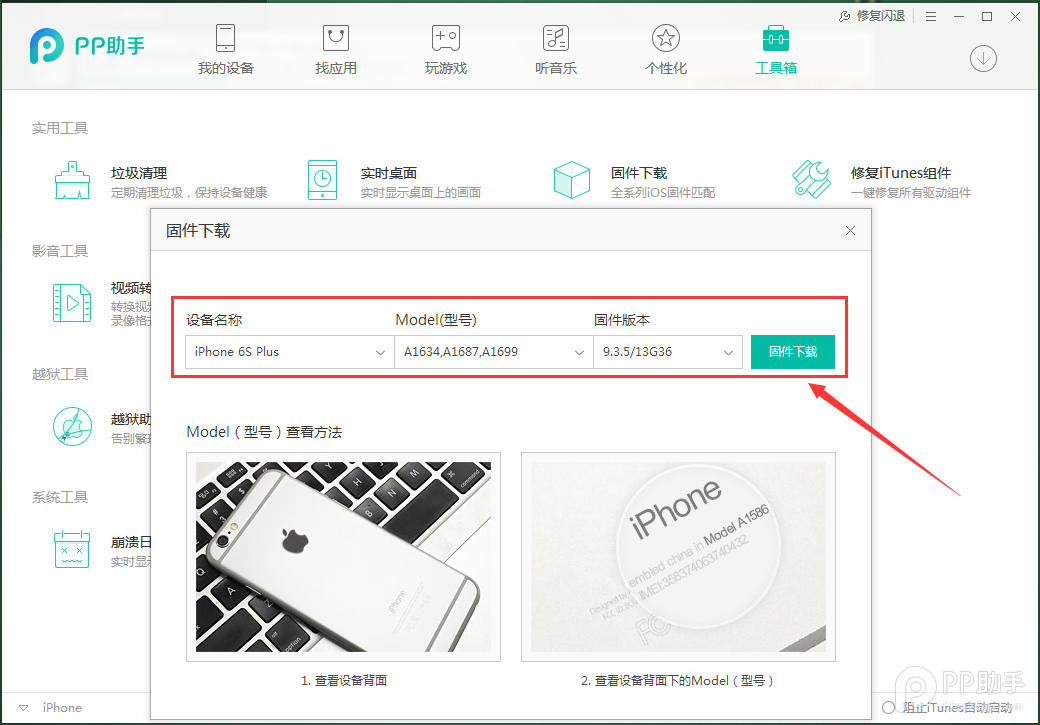Open the 实时桌面 phone clock icon
This screenshot has height=725, width=1040.
click(x=322, y=180)
